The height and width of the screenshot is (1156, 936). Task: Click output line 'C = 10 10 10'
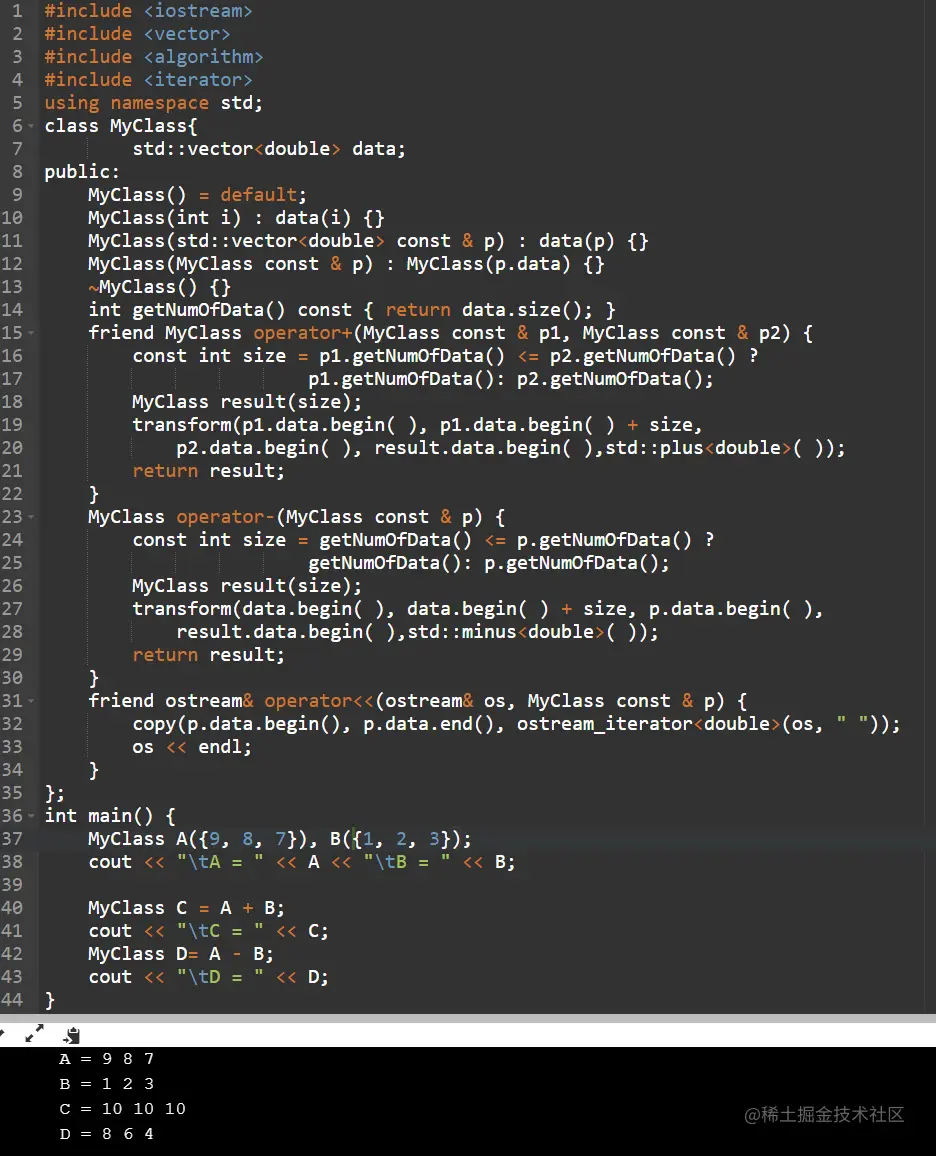tap(122, 1109)
